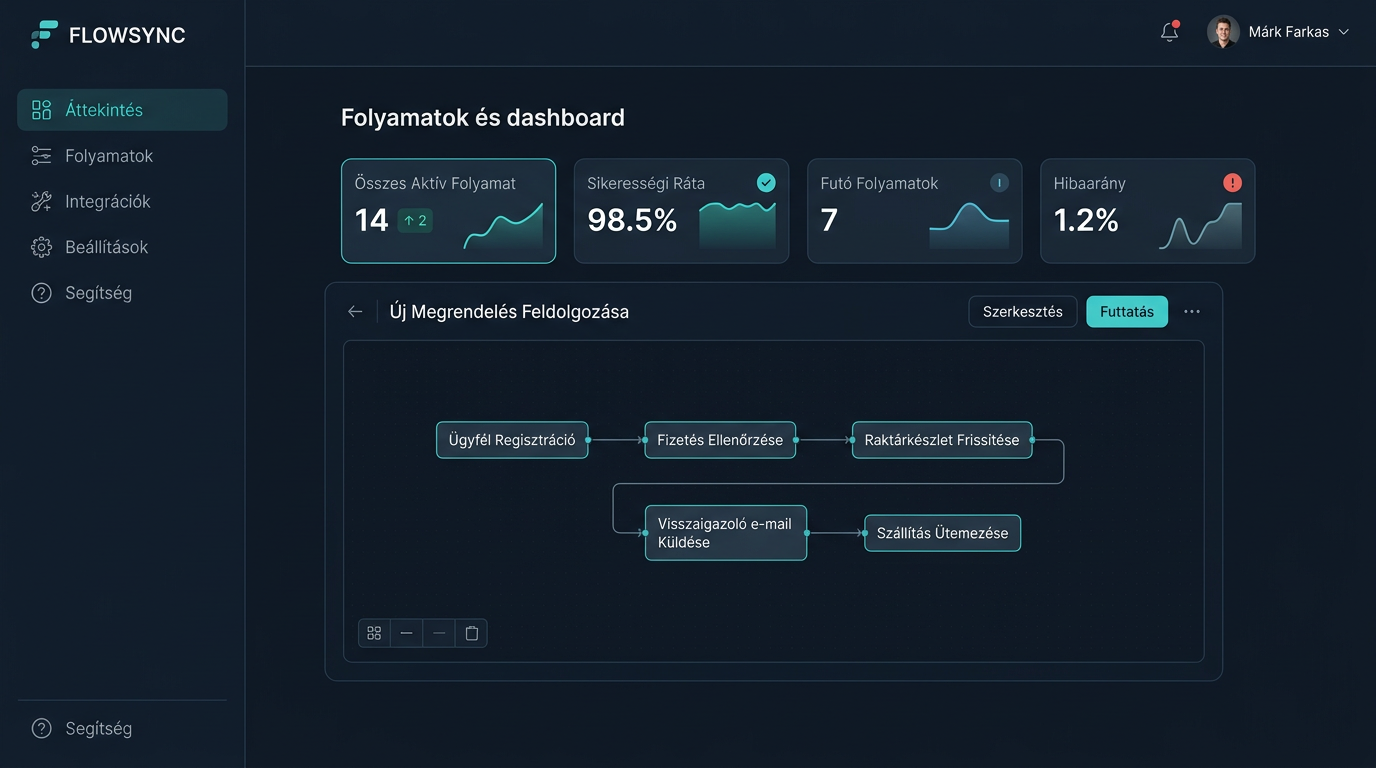Click the Beállítások gear icon
Screen dimensions: 1376x768
coord(41,247)
